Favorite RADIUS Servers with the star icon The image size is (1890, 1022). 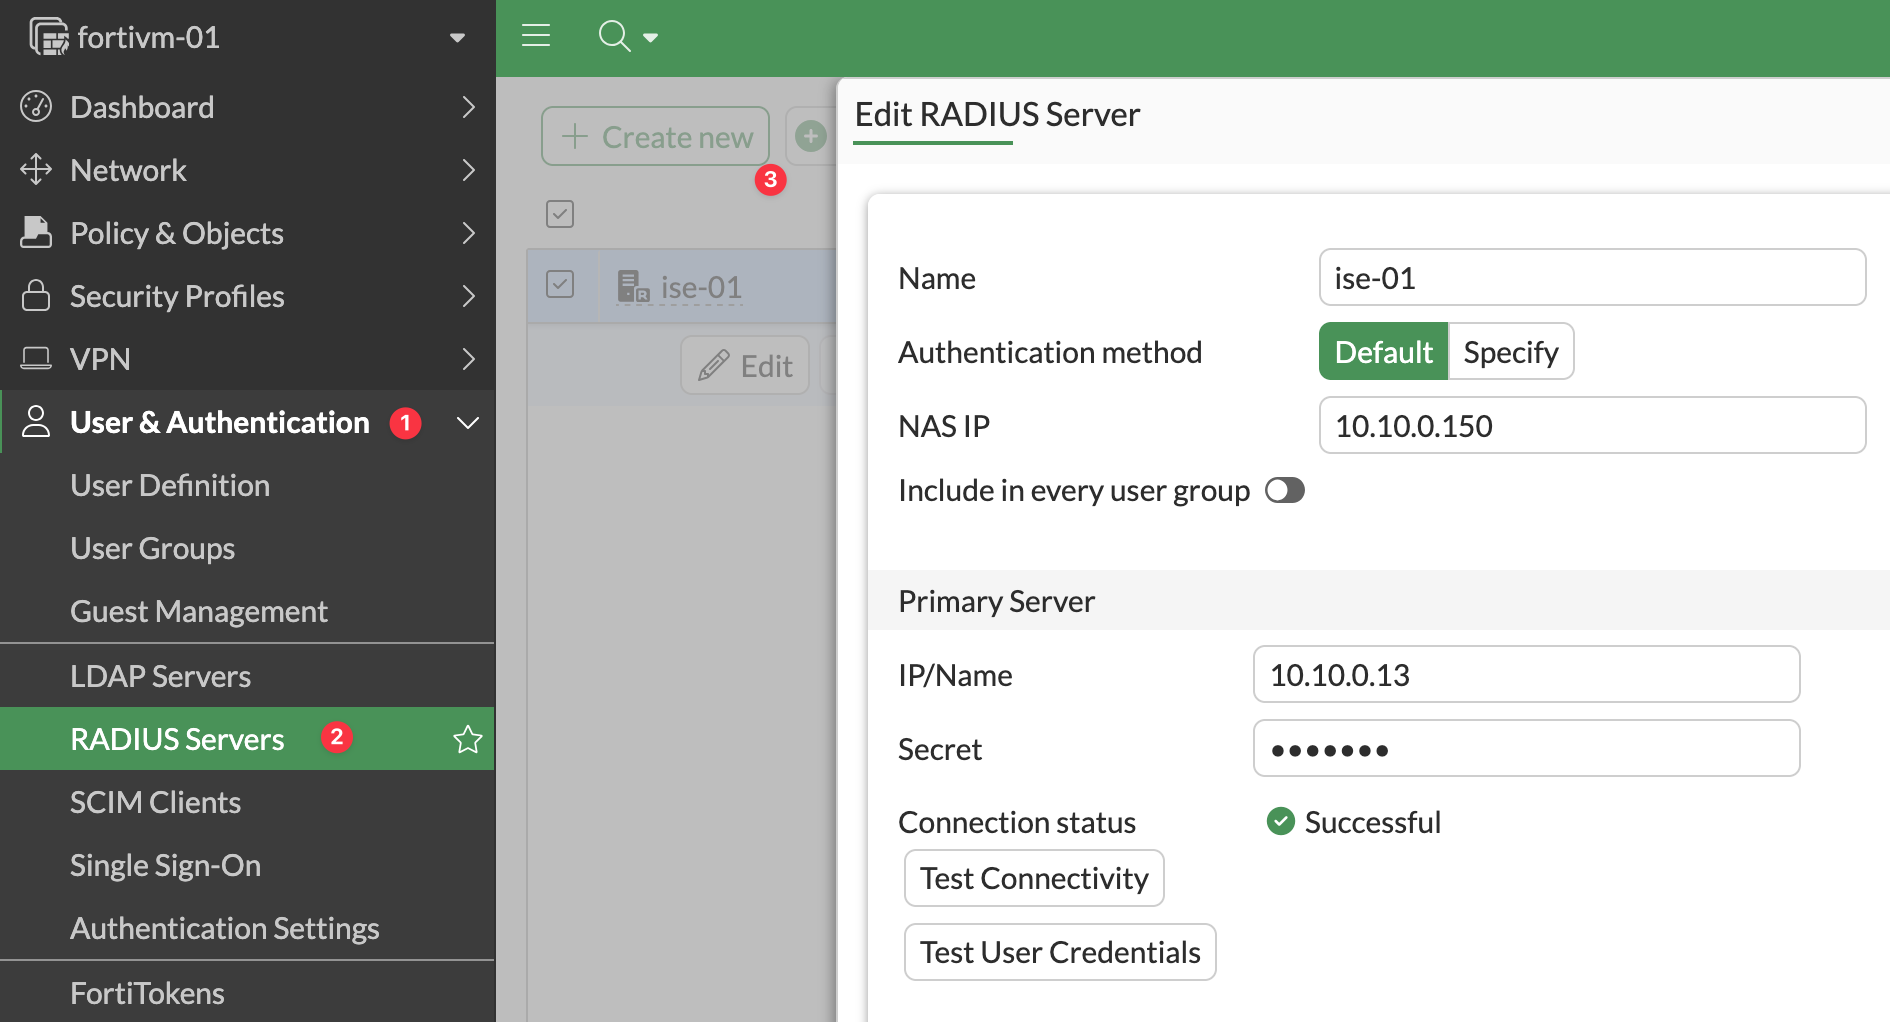click(x=467, y=739)
